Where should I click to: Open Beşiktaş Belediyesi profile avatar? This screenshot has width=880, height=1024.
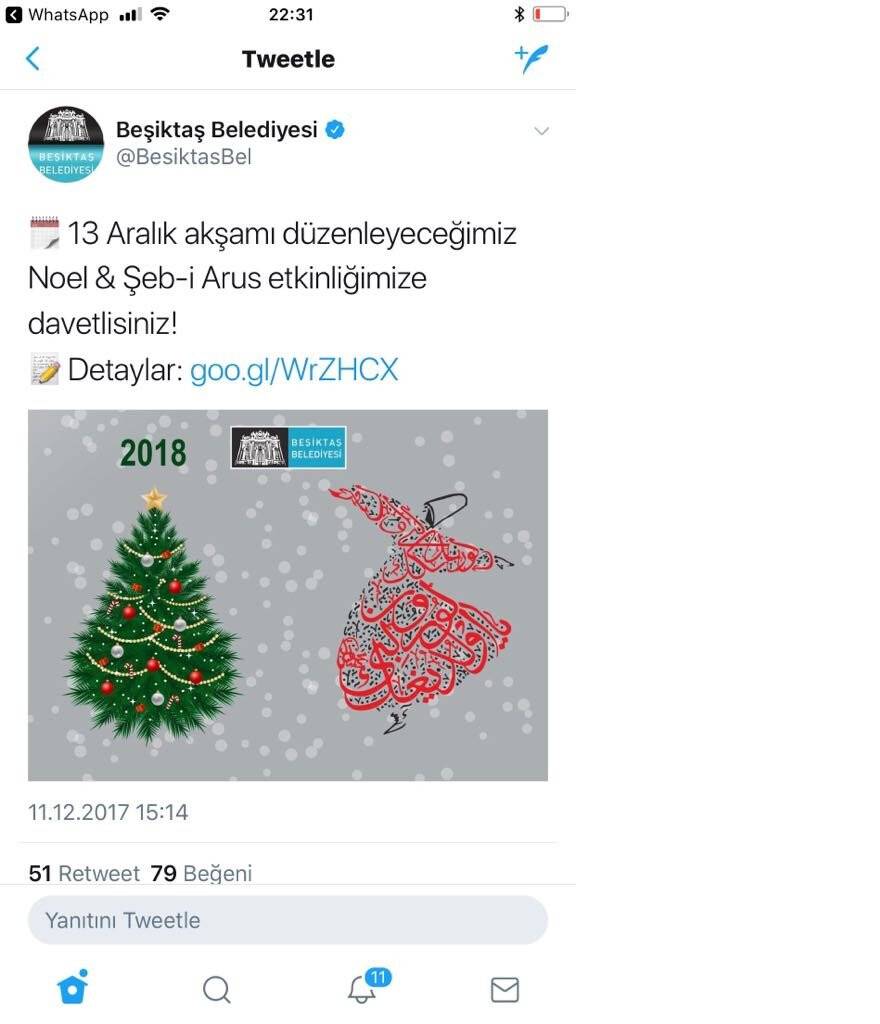coord(66,144)
